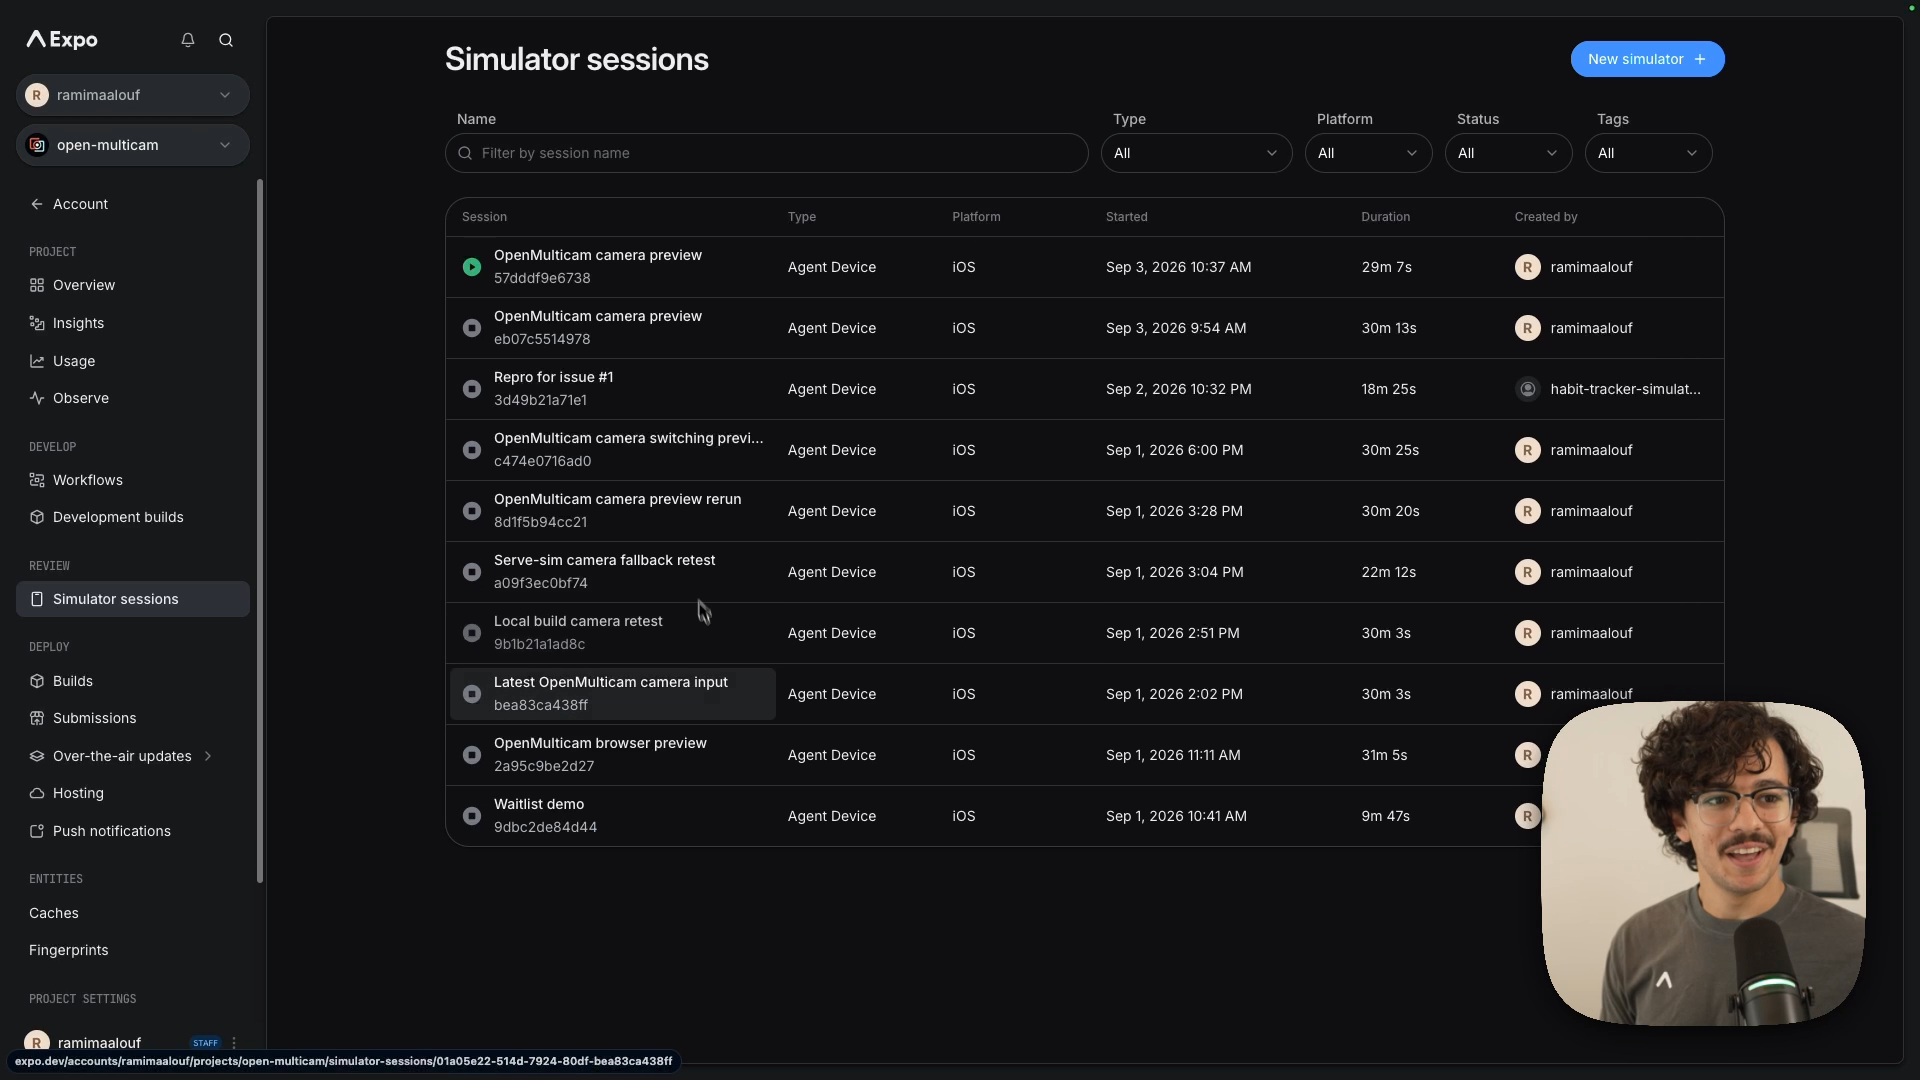Click the 9m 47s duration cell
The width and height of the screenshot is (1920, 1080).
(1385, 816)
